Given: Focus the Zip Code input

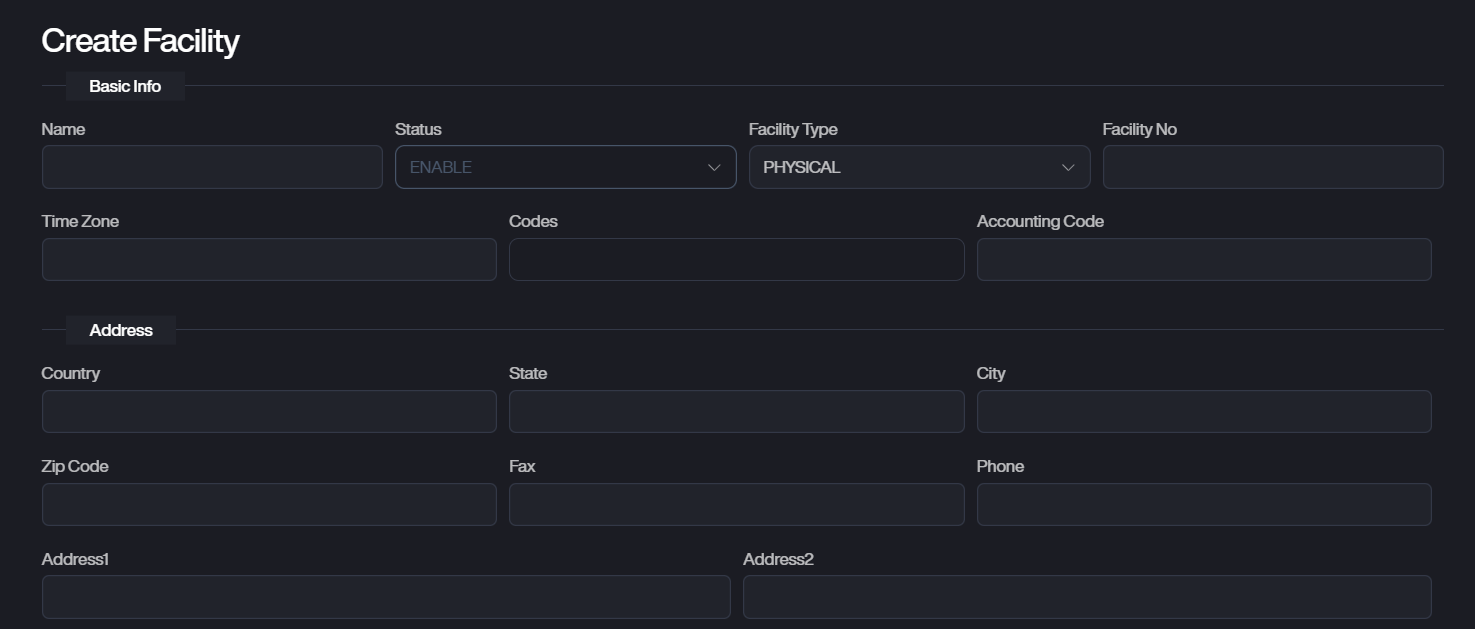Looking at the screenshot, I should tap(269, 504).
